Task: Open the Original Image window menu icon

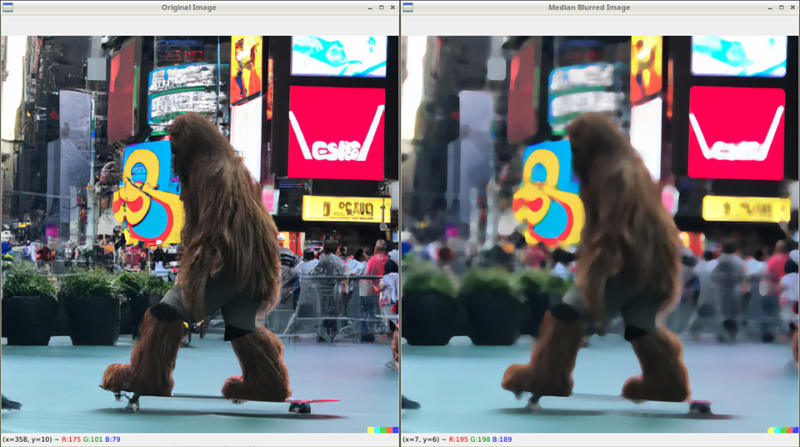Action: 8,8
